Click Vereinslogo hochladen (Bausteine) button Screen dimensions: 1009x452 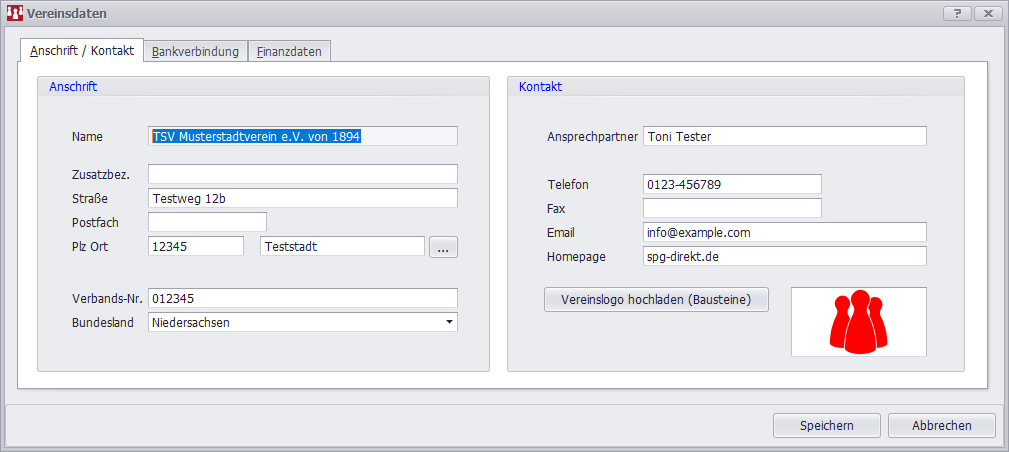(656, 300)
